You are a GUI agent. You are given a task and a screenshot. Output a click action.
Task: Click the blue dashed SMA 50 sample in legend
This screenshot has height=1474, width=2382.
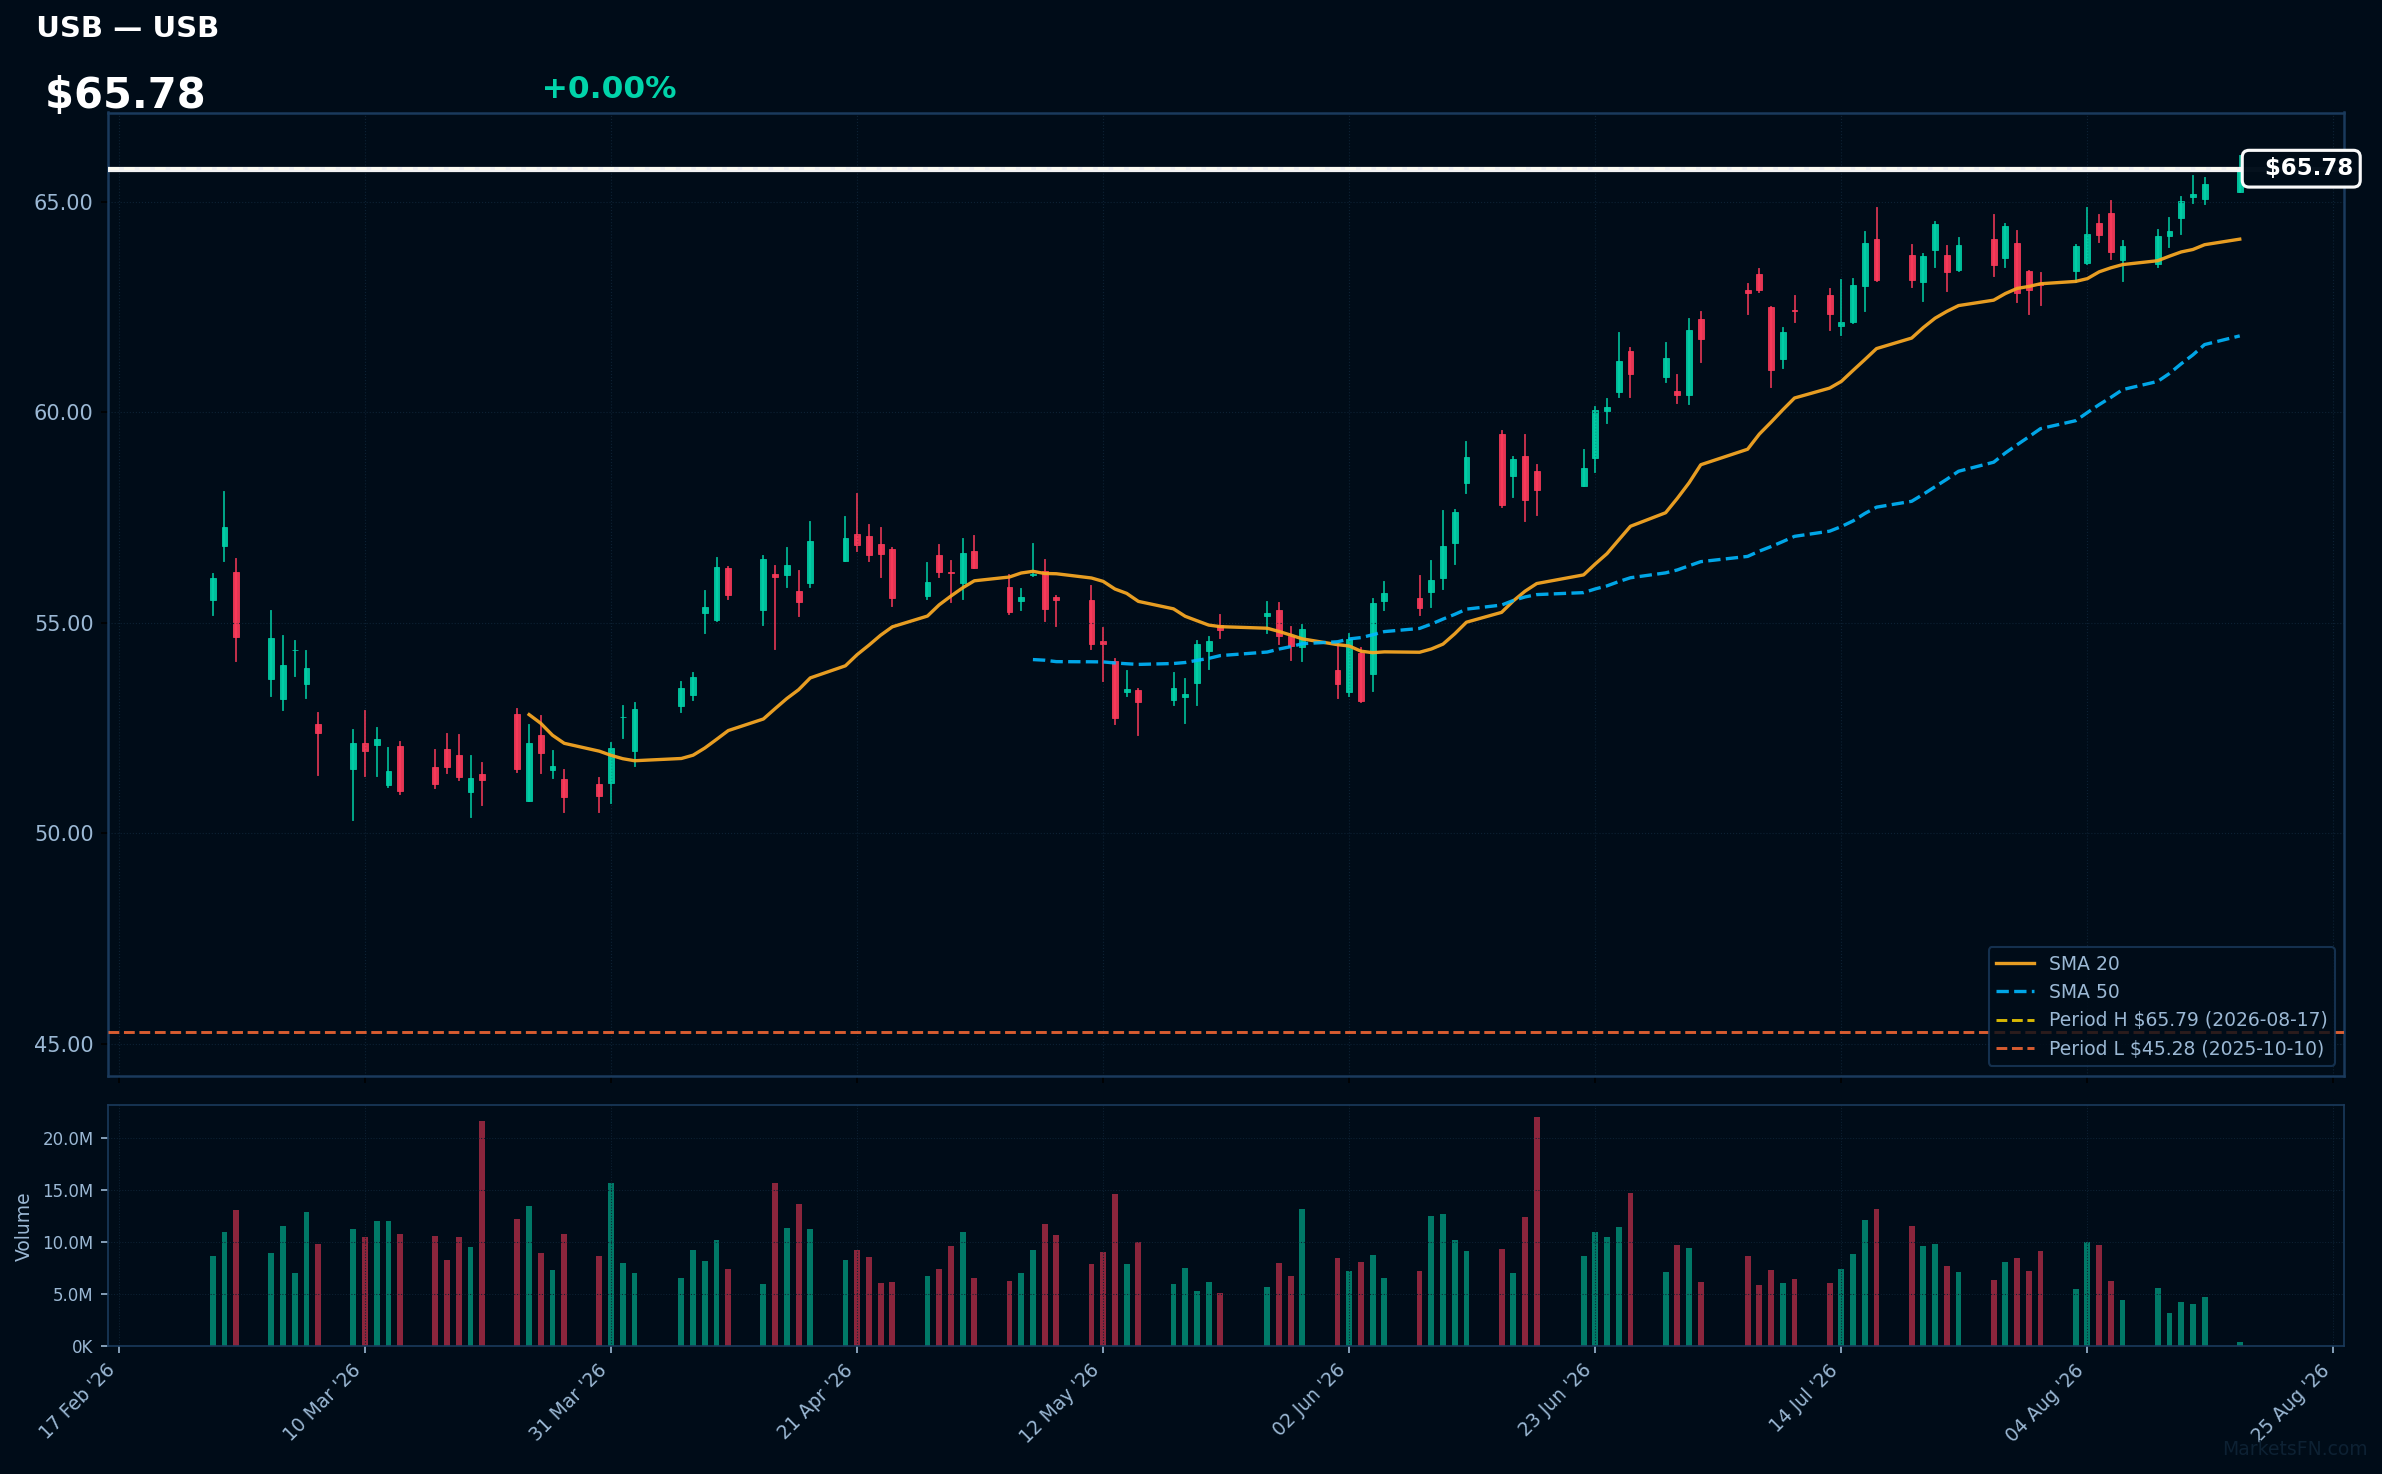(2015, 992)
